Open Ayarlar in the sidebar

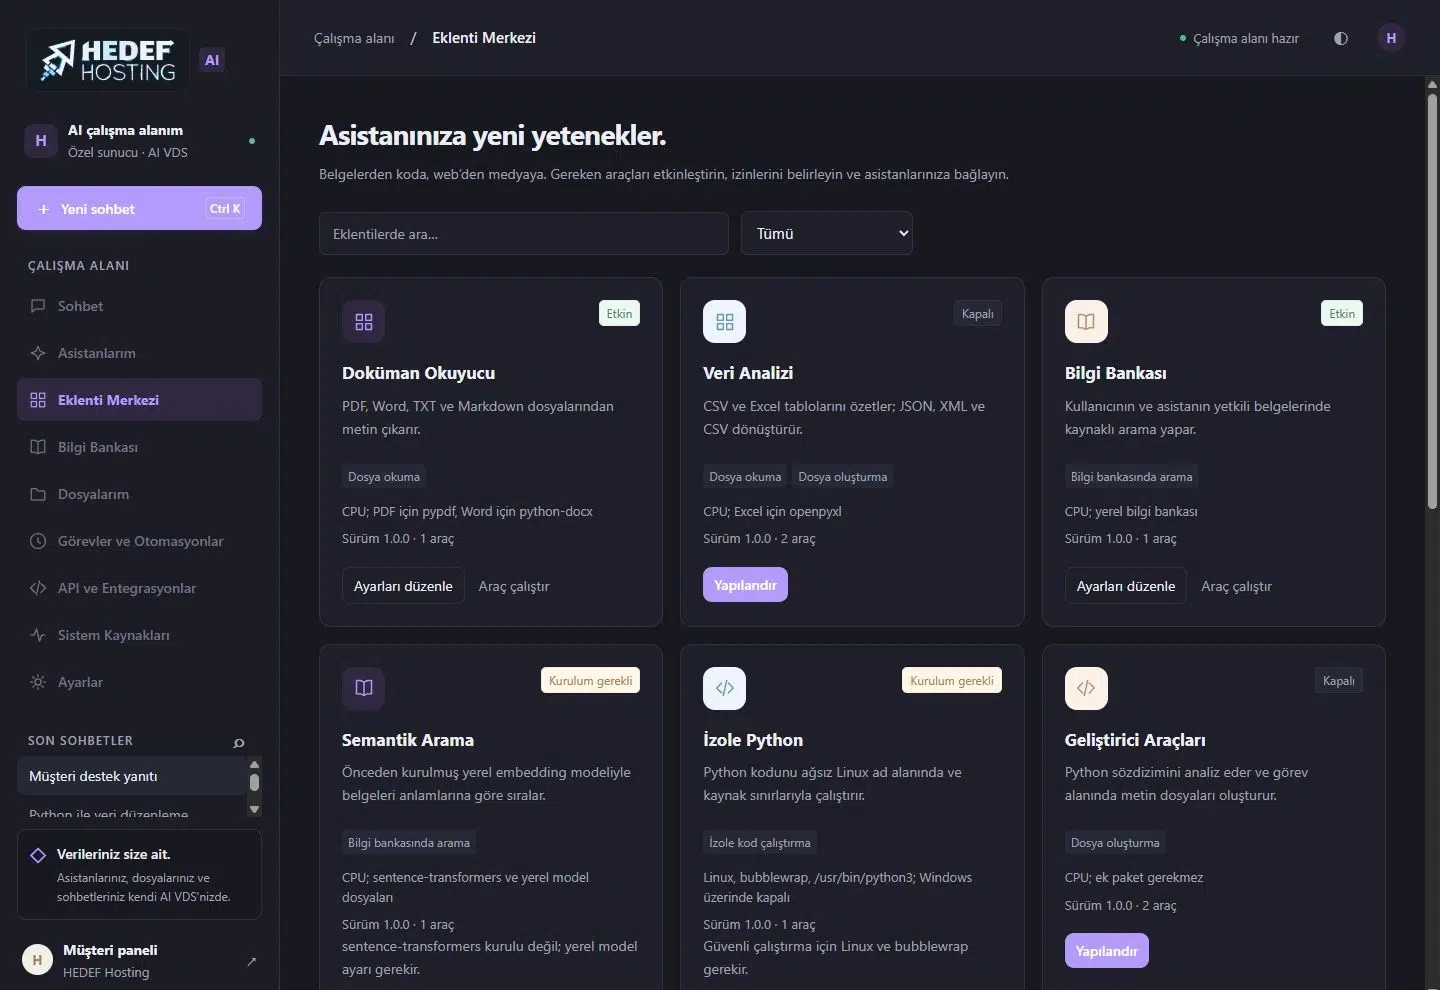[x=139, y=682]
